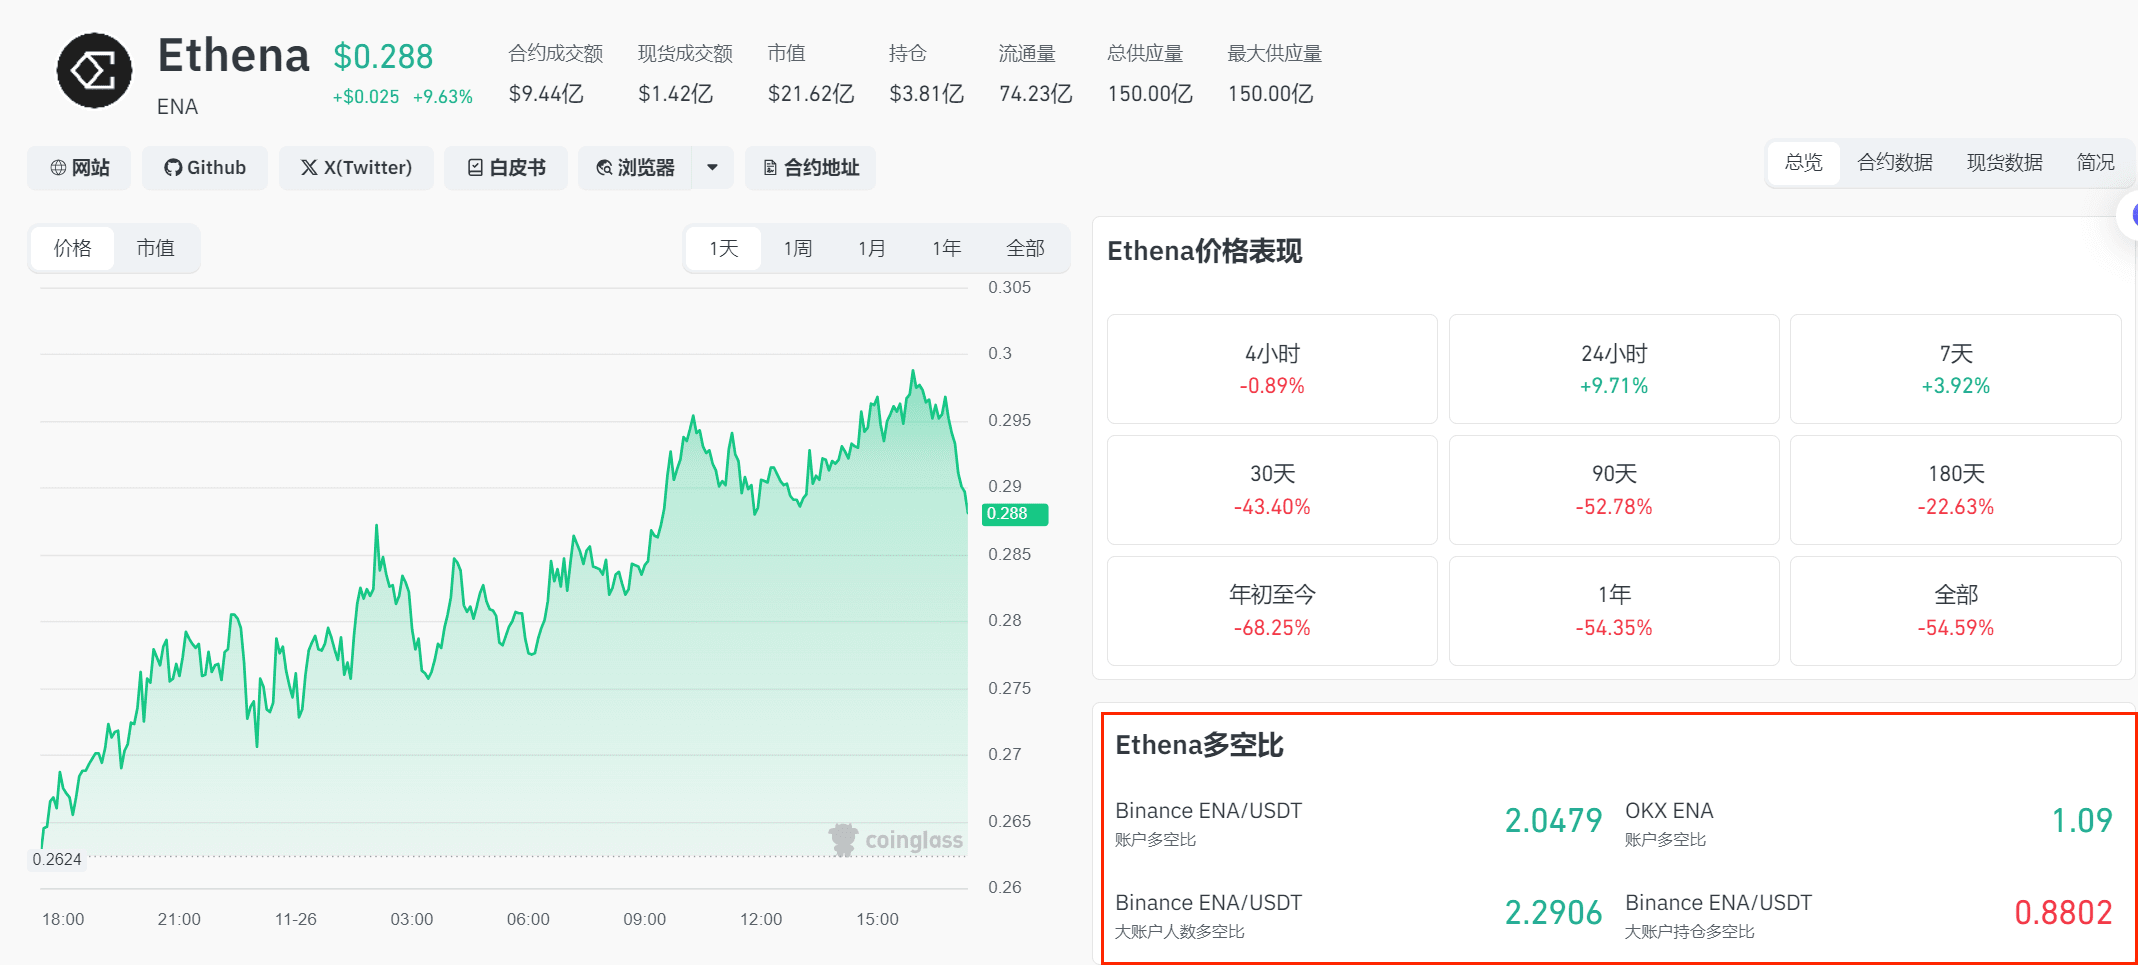
Task: Open the 网站 website link button
Action: click(79, 168)
